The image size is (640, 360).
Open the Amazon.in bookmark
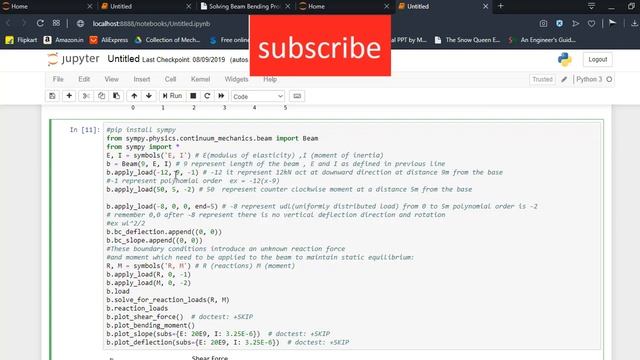click(x=64, y=40)
